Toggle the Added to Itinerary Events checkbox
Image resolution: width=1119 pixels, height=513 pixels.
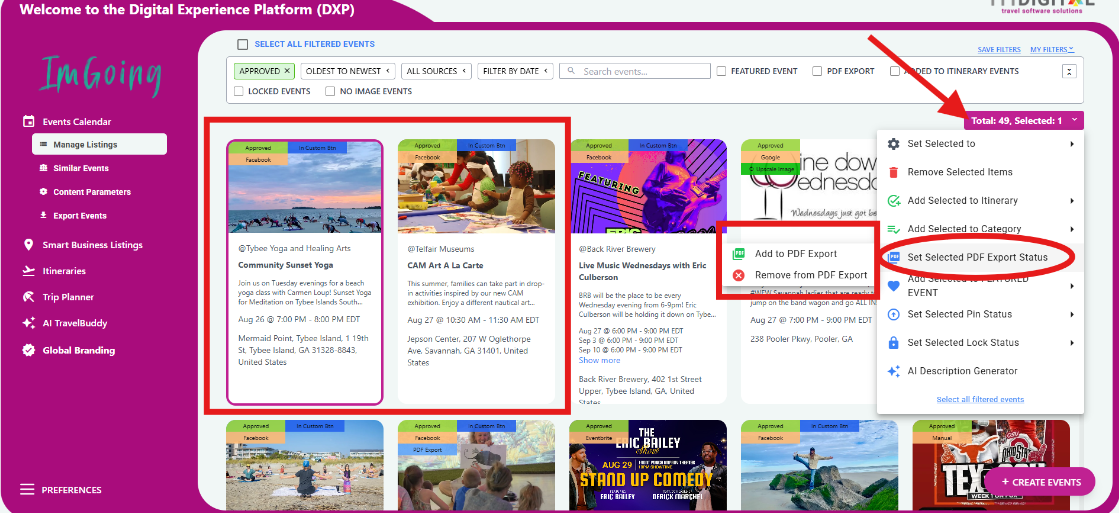[x=894, y=71]
